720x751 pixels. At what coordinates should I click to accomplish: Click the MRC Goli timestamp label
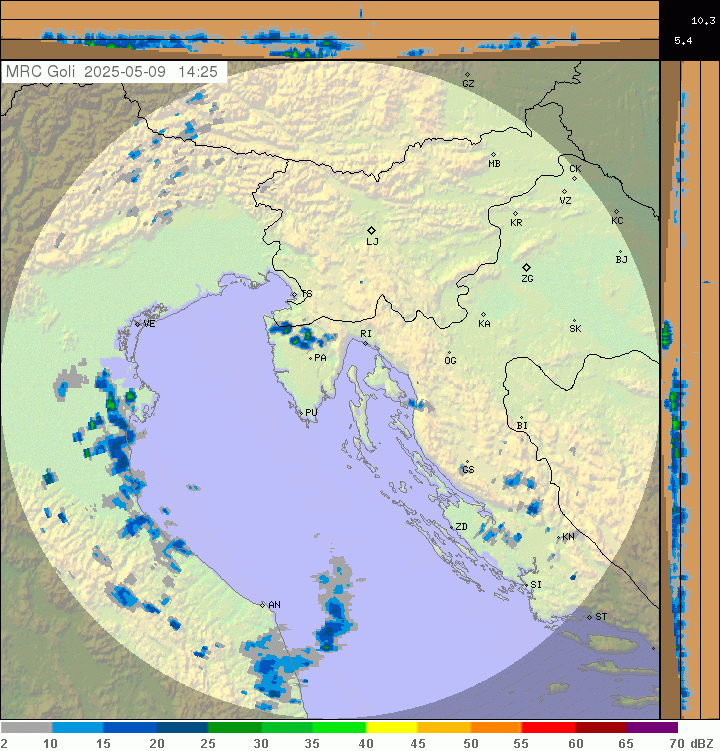(x=112, y=72)
